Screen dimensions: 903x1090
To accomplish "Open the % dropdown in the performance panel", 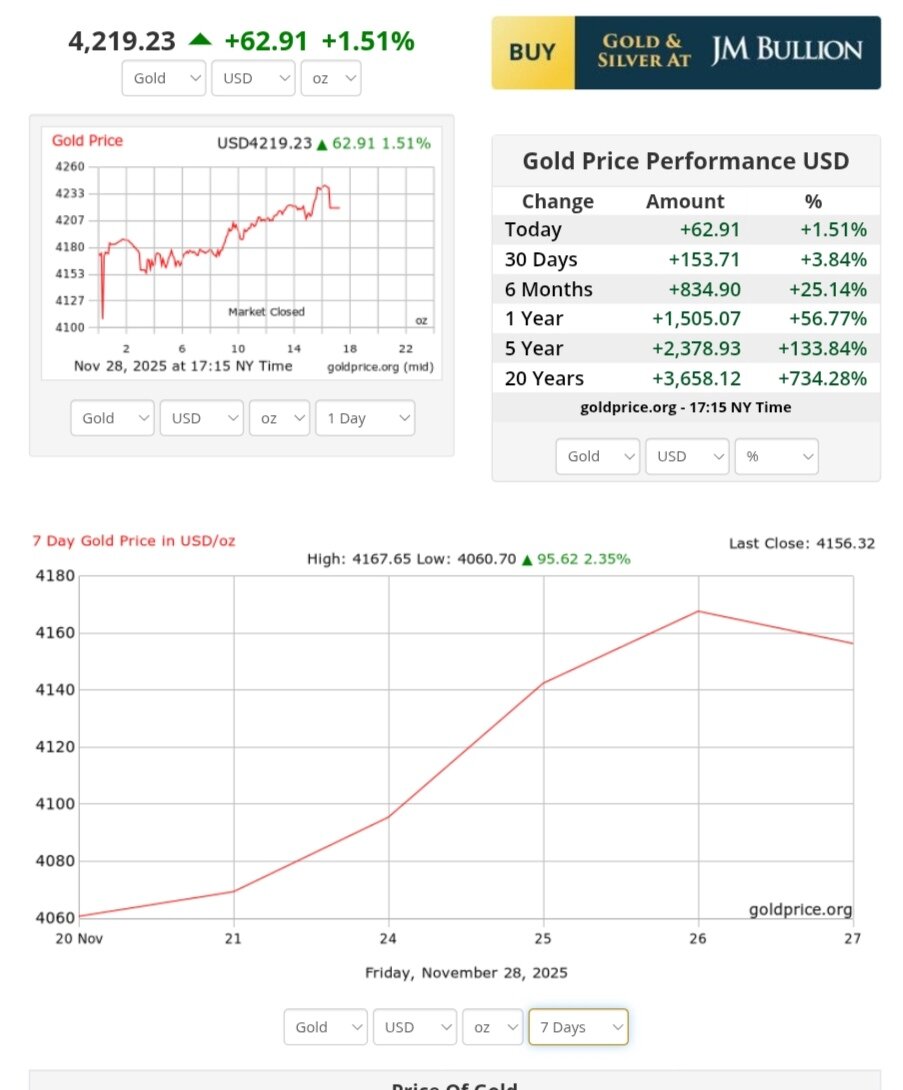I will point(776,456).
